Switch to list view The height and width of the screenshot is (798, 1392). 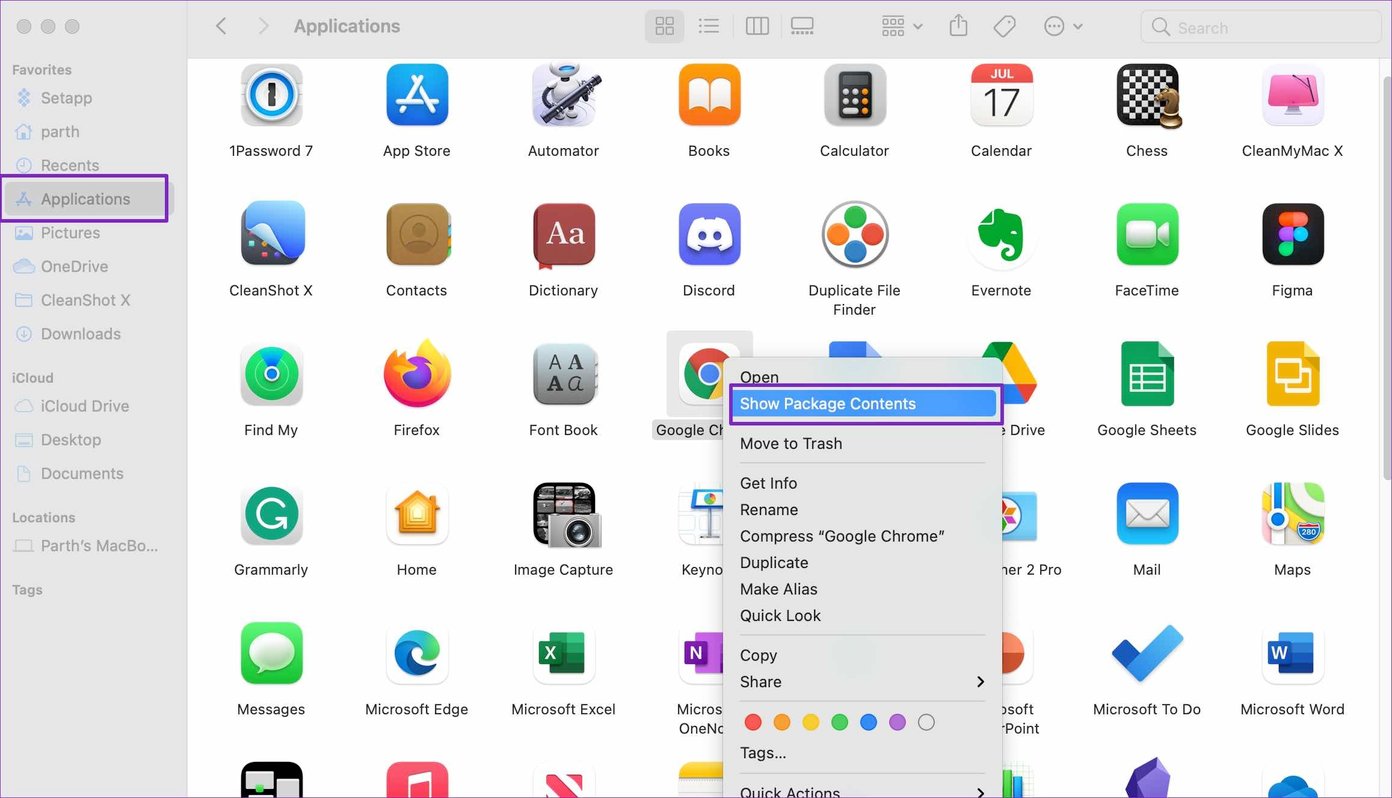709,27
